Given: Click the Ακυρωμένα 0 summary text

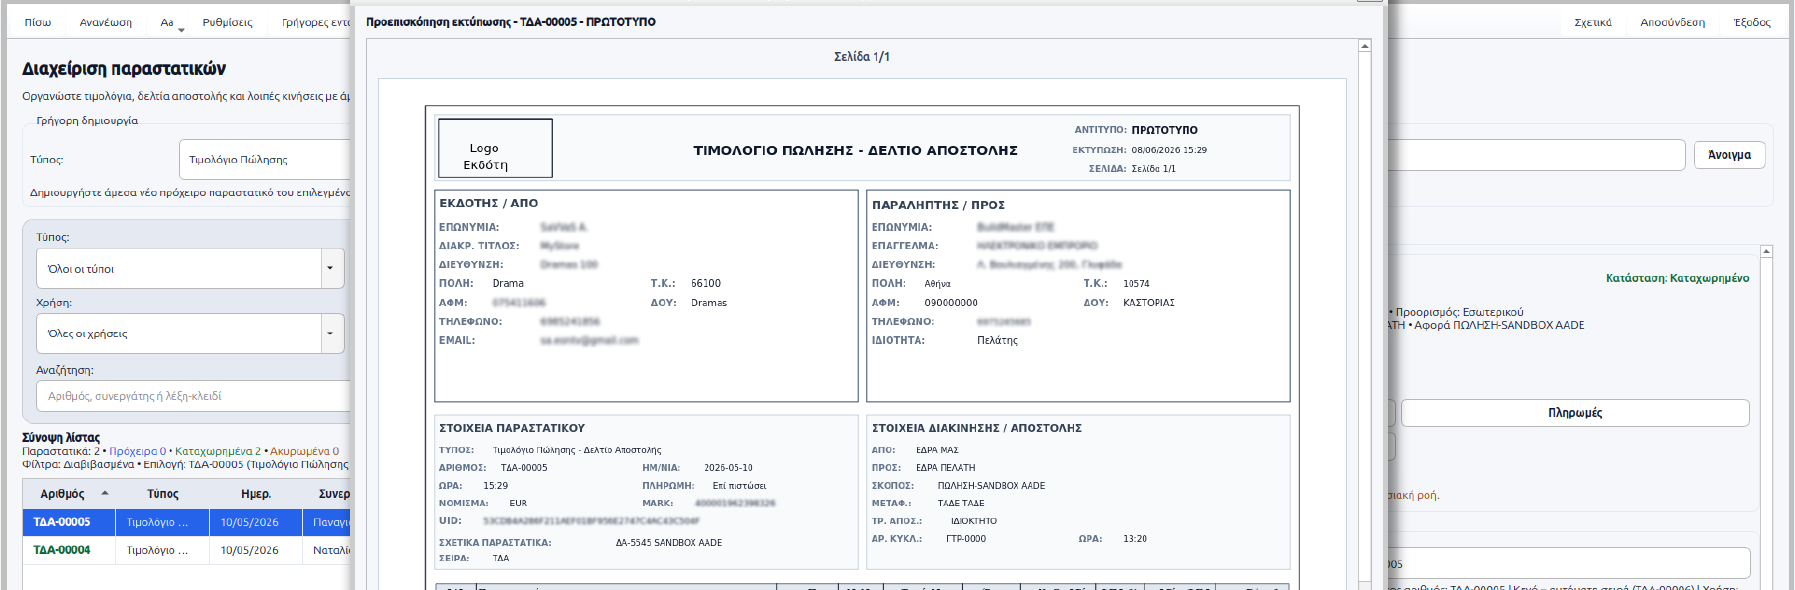Looking at the screenshot, I should tap(304, 451).
